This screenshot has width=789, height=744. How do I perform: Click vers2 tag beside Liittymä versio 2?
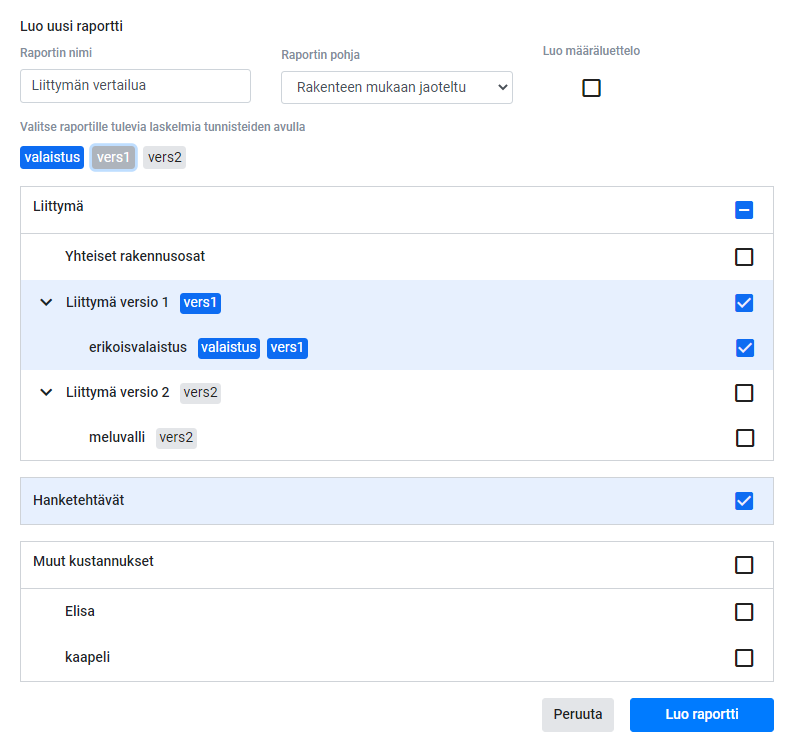[200, 392]
